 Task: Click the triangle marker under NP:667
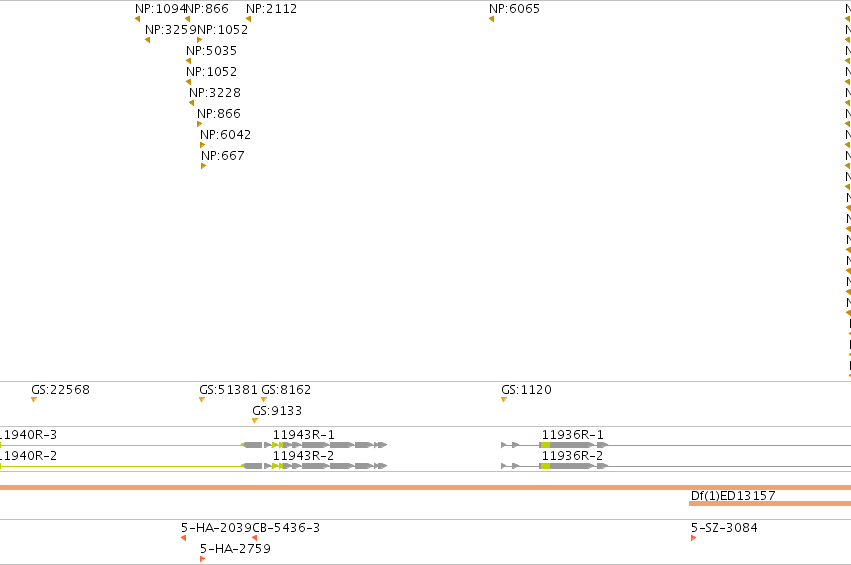204,166
